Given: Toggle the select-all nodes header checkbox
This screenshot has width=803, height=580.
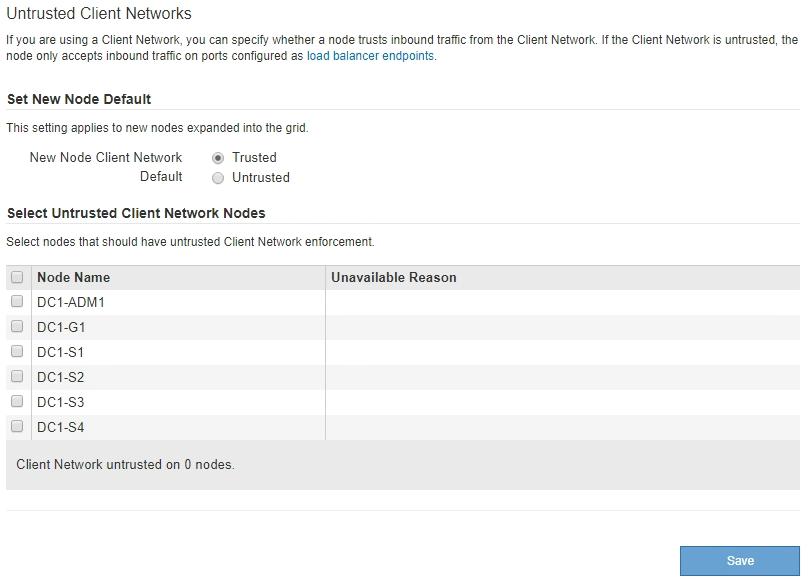Looking at the screenshot, I should 17,277.
